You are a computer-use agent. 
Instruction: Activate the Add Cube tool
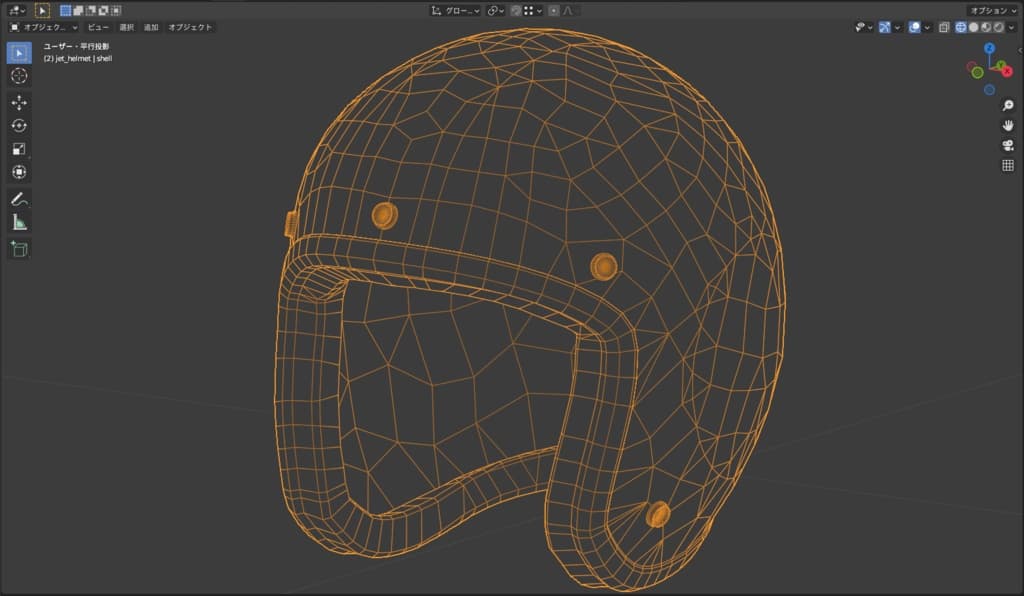(x=19, y=249)
